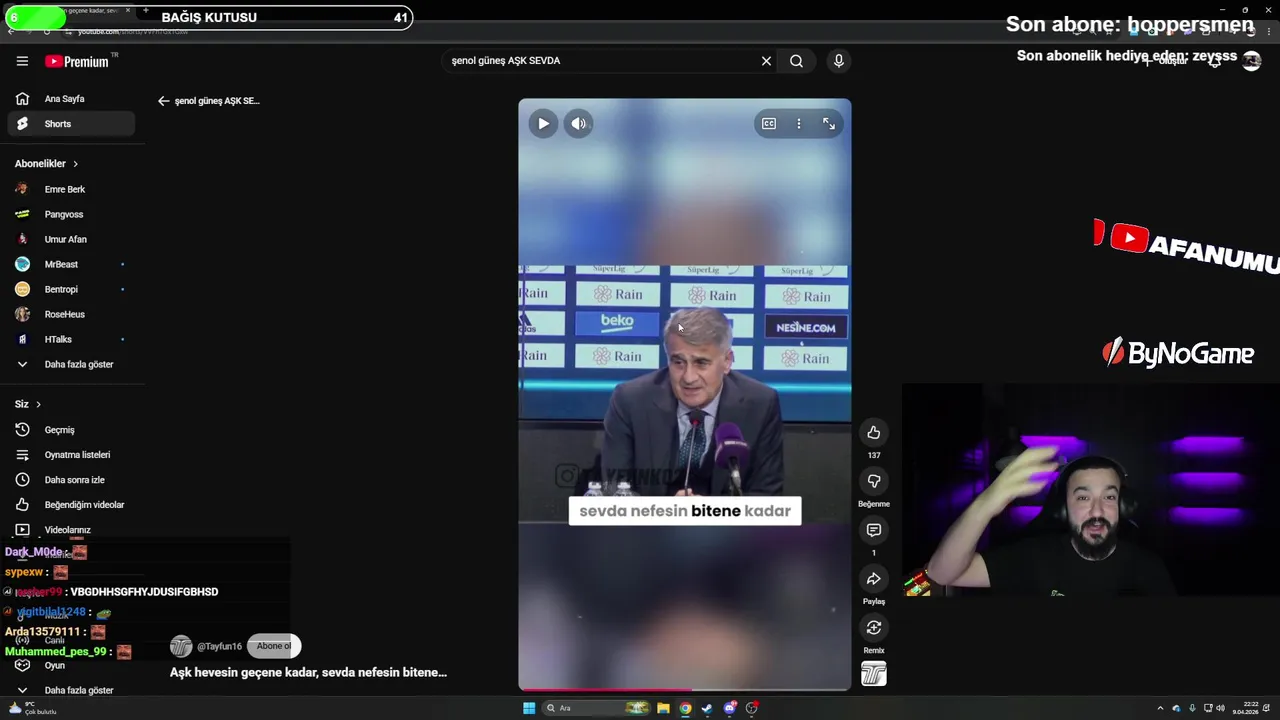Viewport: 1280px width, 720px height.
Task: Open Videolarınız page
Action: pyautogui.click(x=70, y=530)
